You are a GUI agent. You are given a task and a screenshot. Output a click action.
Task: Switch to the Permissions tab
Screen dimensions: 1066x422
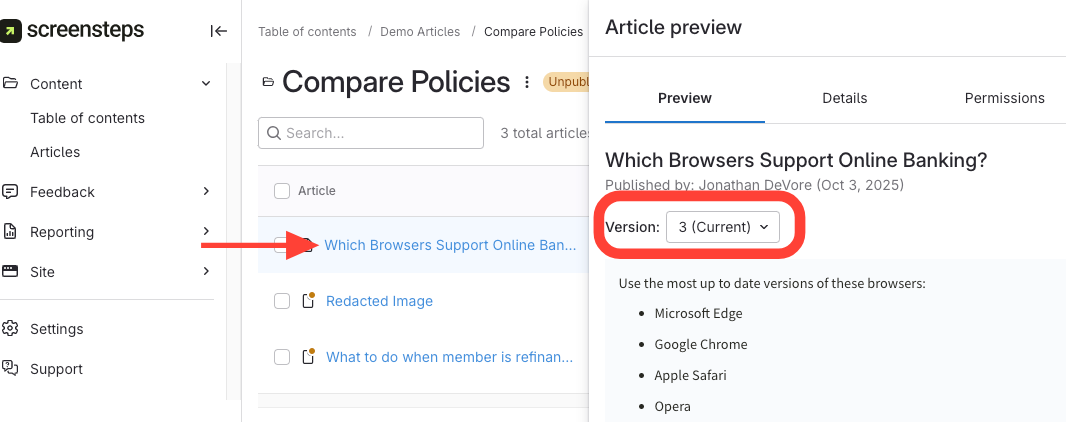tap(1004, 98)
